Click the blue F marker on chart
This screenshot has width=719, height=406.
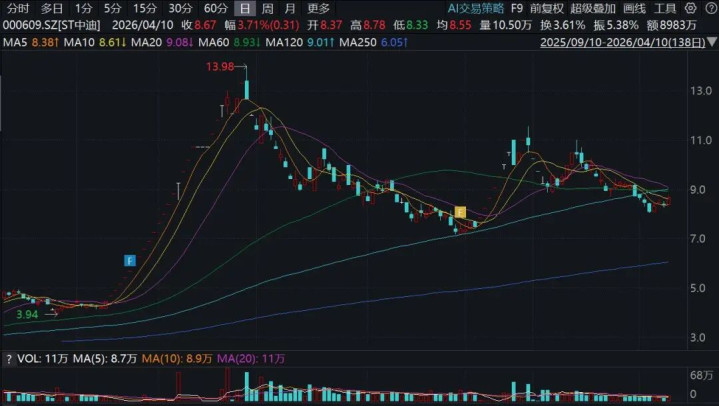130,261
